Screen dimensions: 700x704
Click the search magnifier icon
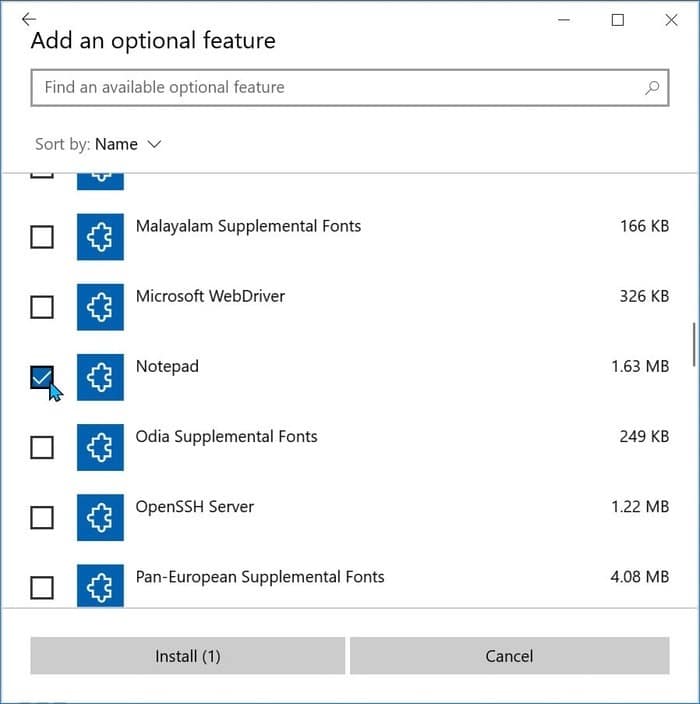point(652,88)
